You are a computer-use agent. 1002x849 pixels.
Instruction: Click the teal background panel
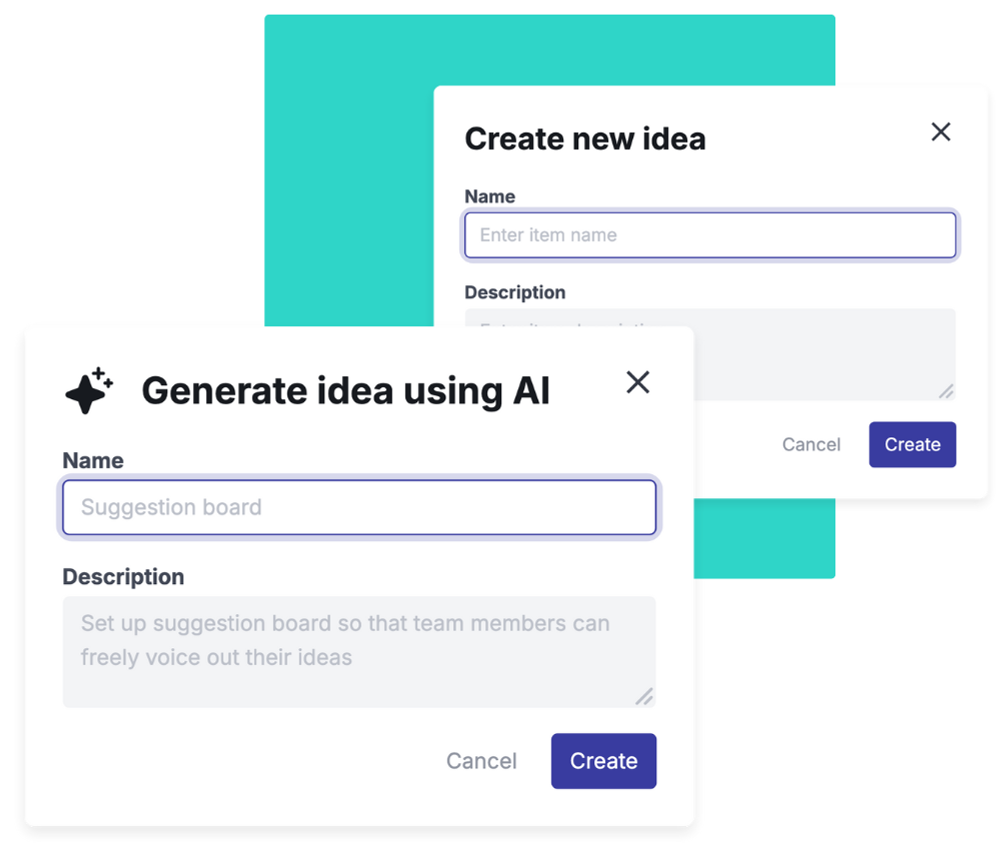point(350,150)
